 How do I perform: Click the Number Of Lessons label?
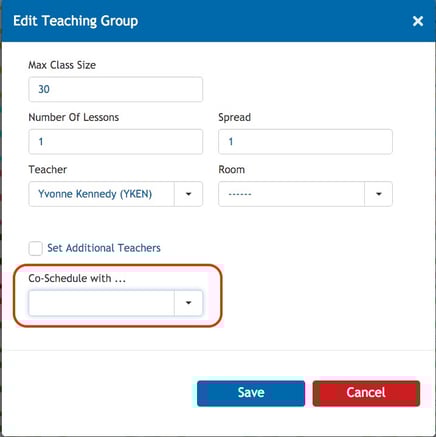click(x=74, y=117)
